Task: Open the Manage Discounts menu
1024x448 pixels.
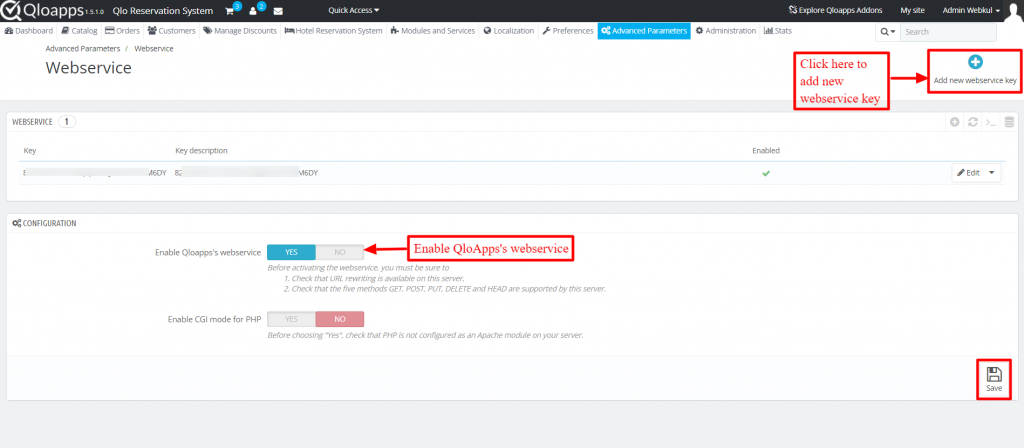Action: [x=240, y=31]
